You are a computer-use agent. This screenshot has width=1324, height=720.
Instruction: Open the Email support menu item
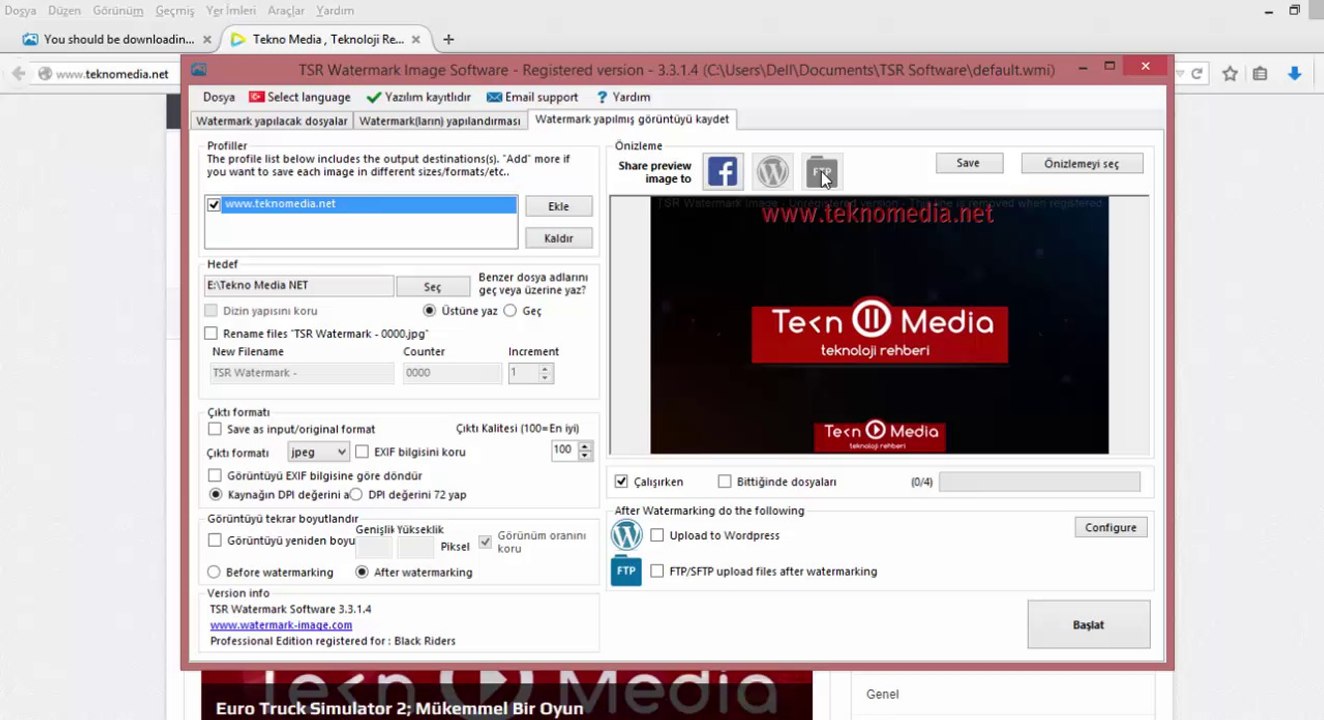tap(532, 97)
